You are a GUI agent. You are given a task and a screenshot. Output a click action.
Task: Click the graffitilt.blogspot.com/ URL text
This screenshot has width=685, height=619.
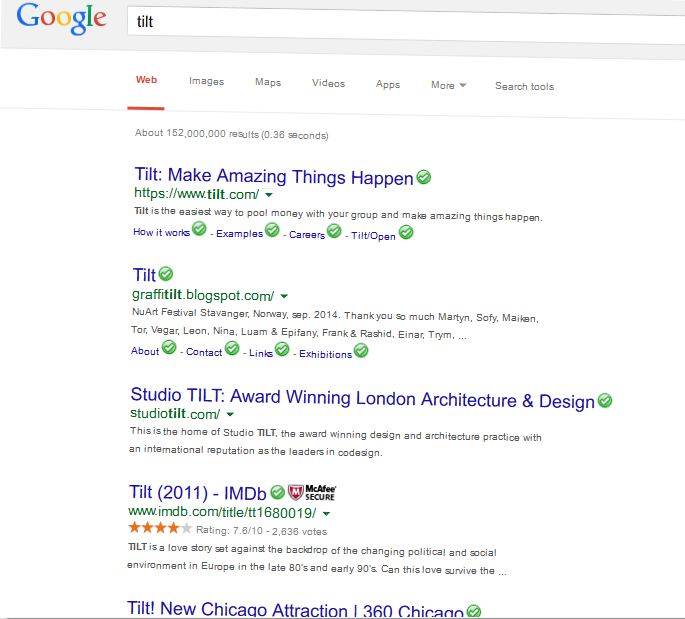[203, 295]
